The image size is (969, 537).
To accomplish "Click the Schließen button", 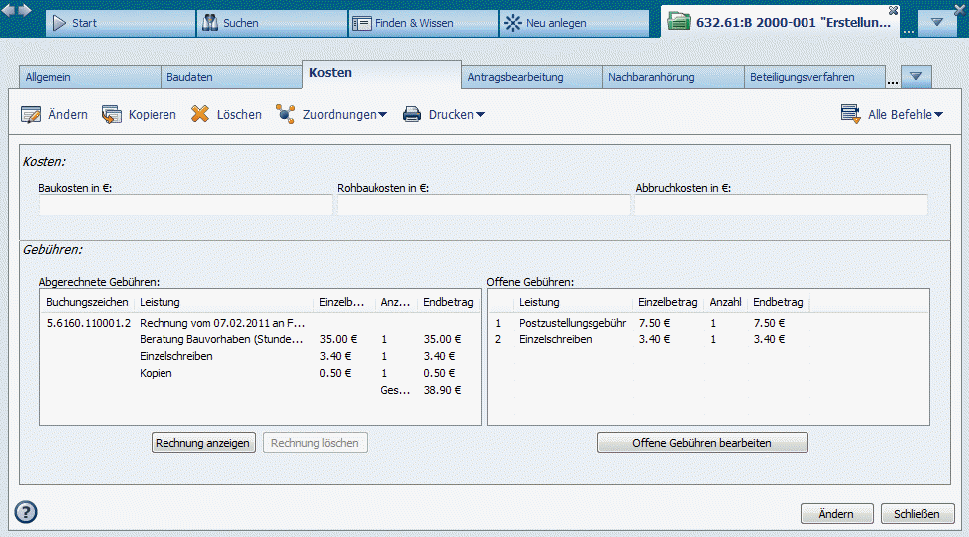I will click(917, 514).
